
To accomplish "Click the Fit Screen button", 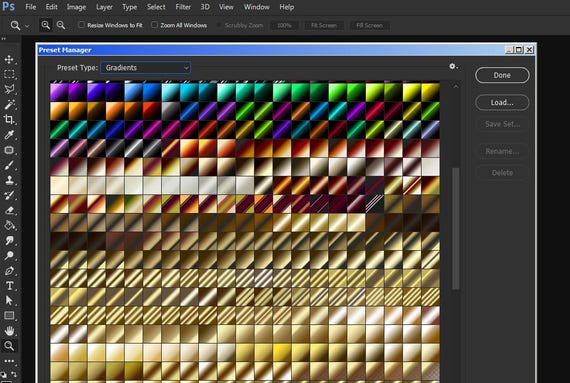I will click(x=324, y=25).
